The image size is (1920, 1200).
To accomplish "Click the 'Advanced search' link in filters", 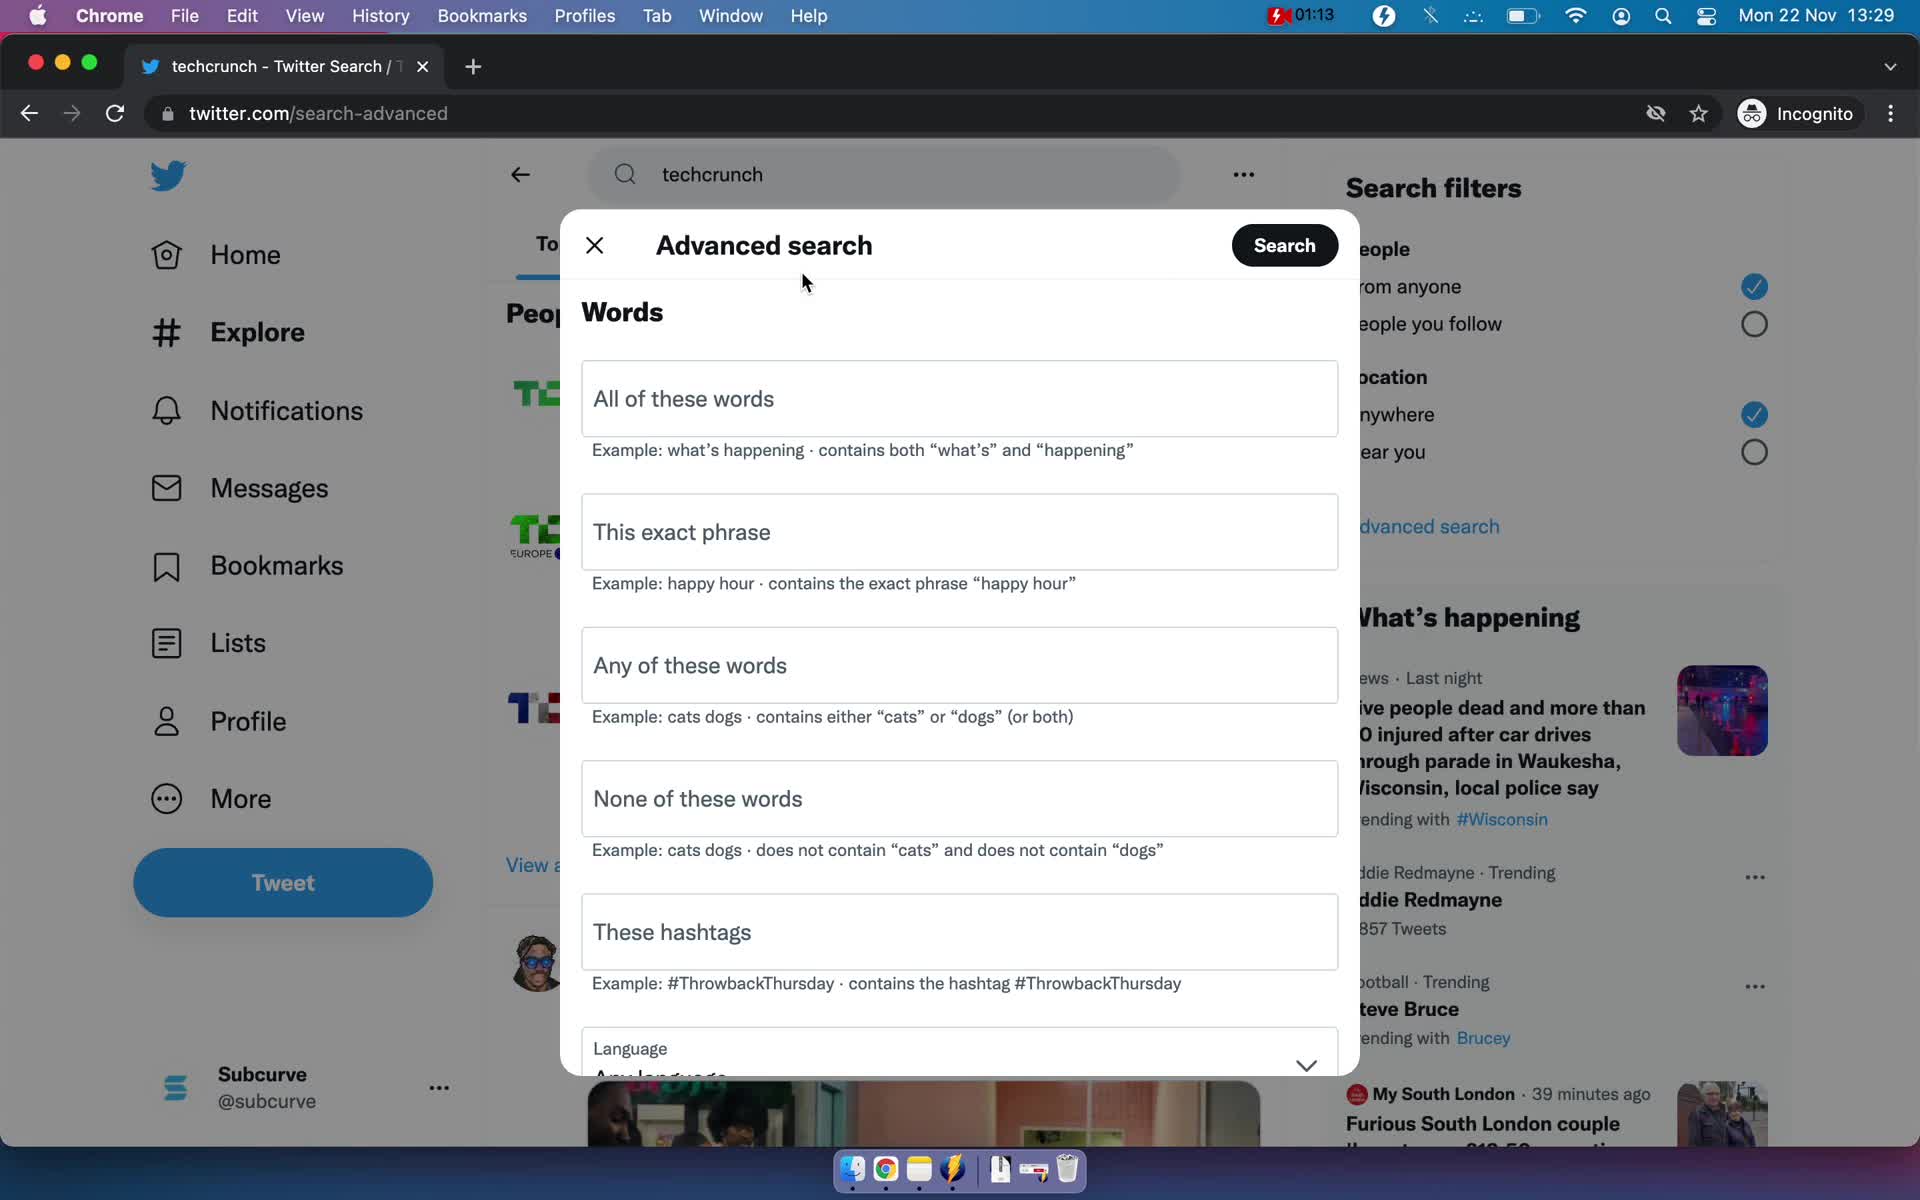I will pos(1421,527).
